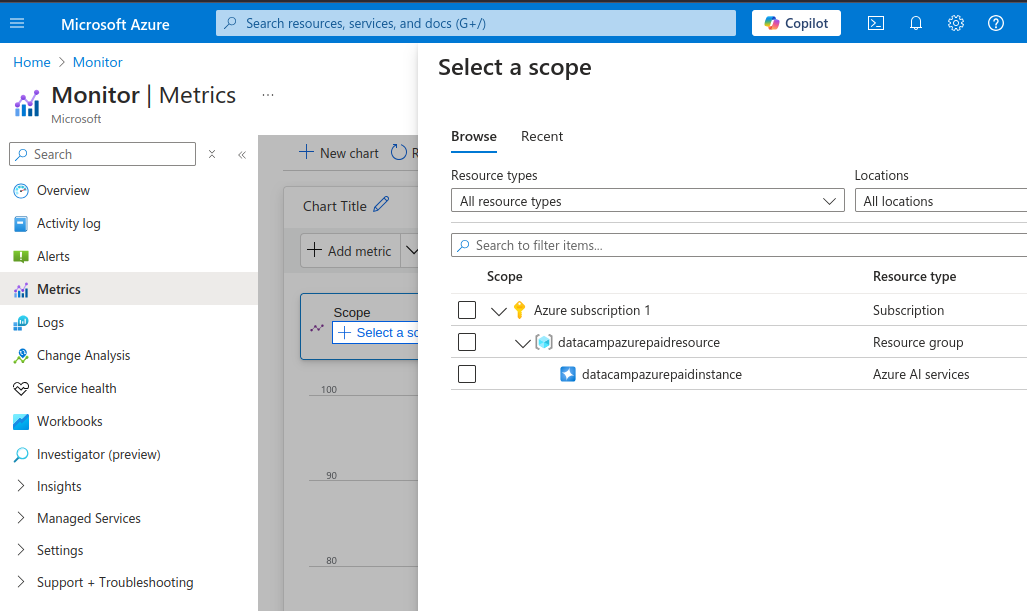This screenshot has width=1027, height=611.
Task: Switch to the Browse tab
Action: point(474,136)
